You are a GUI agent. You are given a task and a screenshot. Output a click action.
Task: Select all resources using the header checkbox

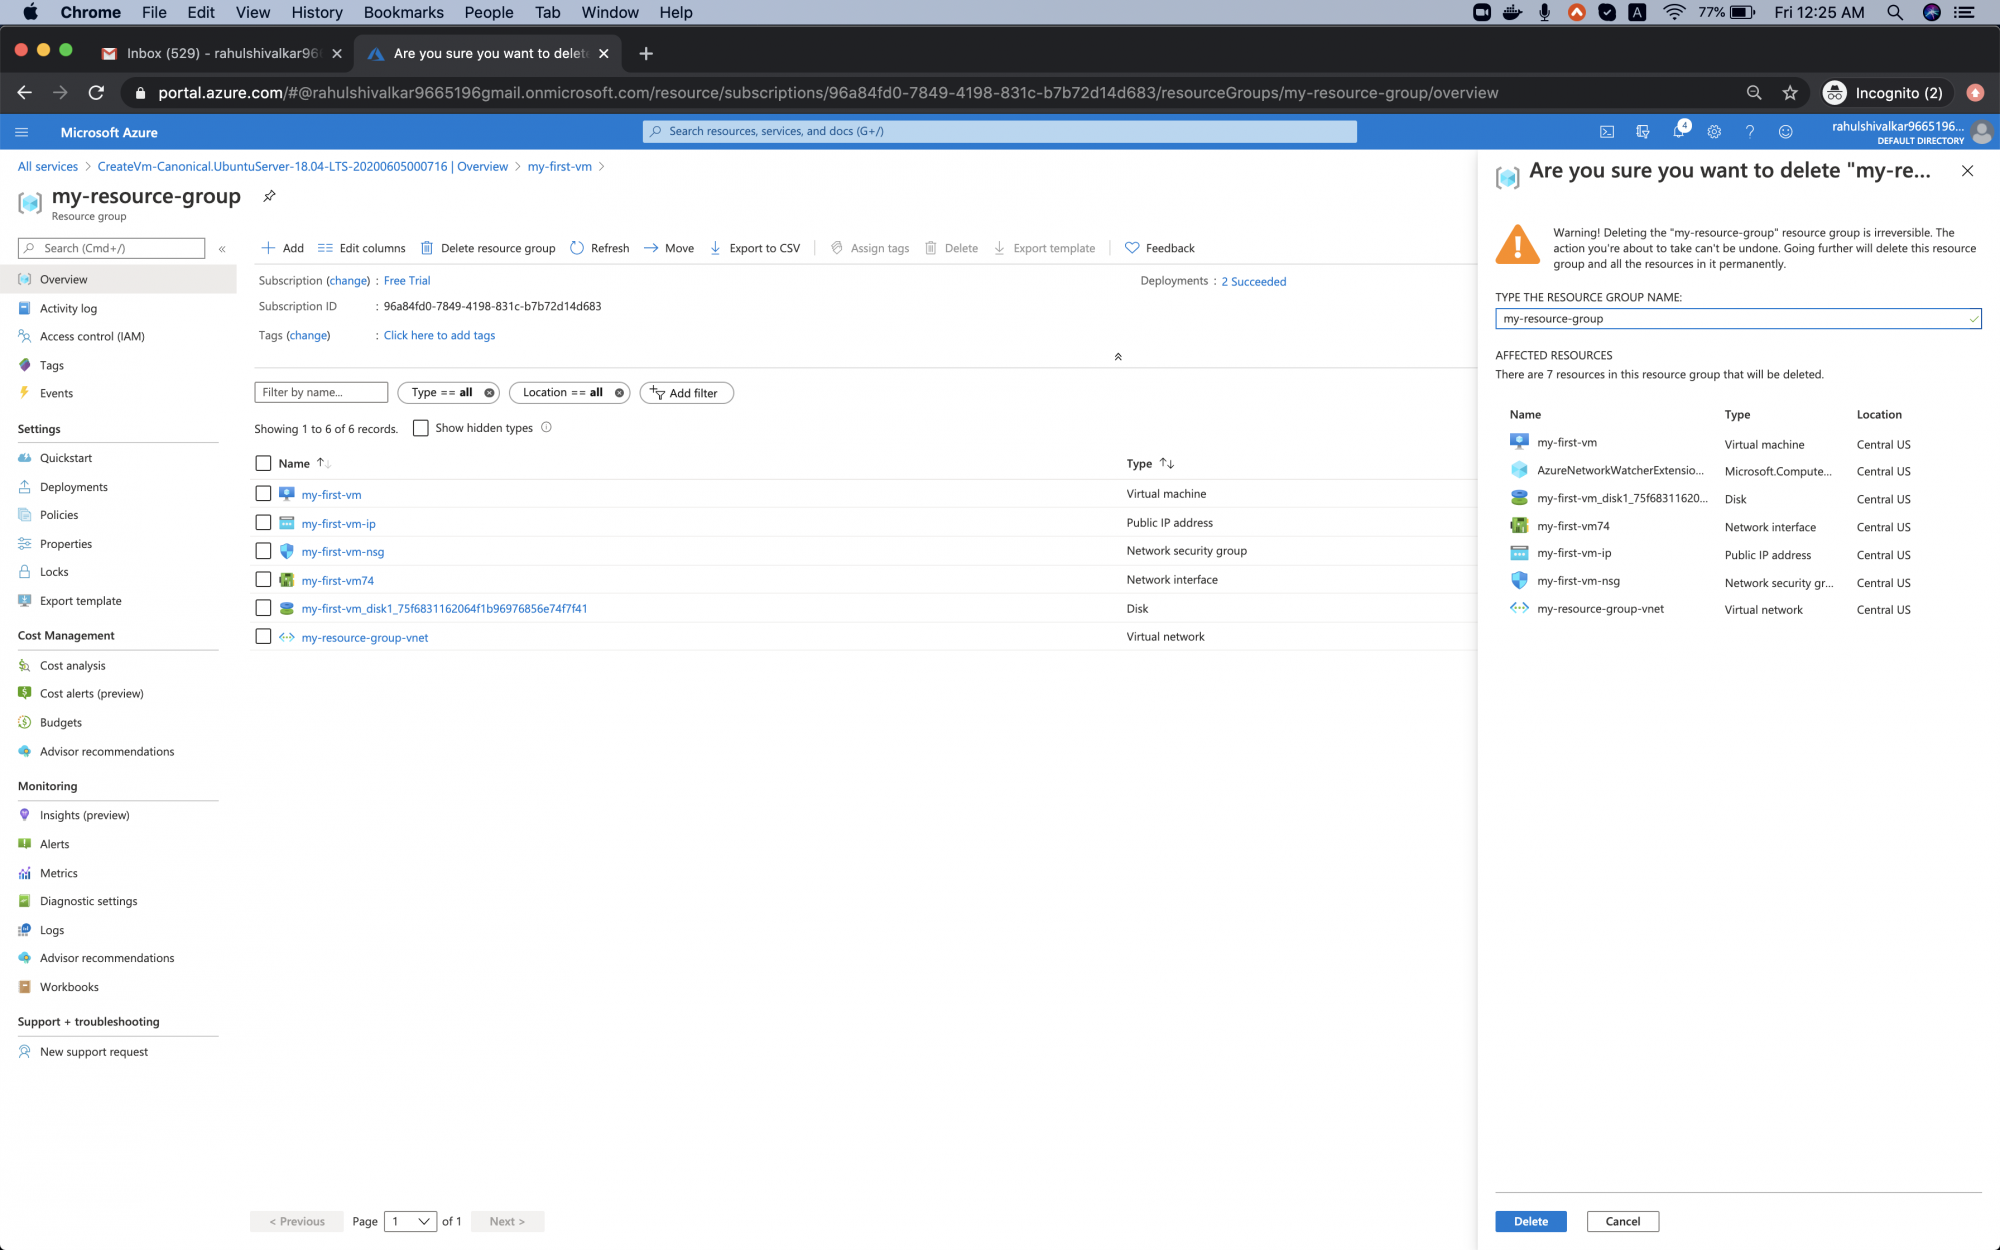coord(263,463)
